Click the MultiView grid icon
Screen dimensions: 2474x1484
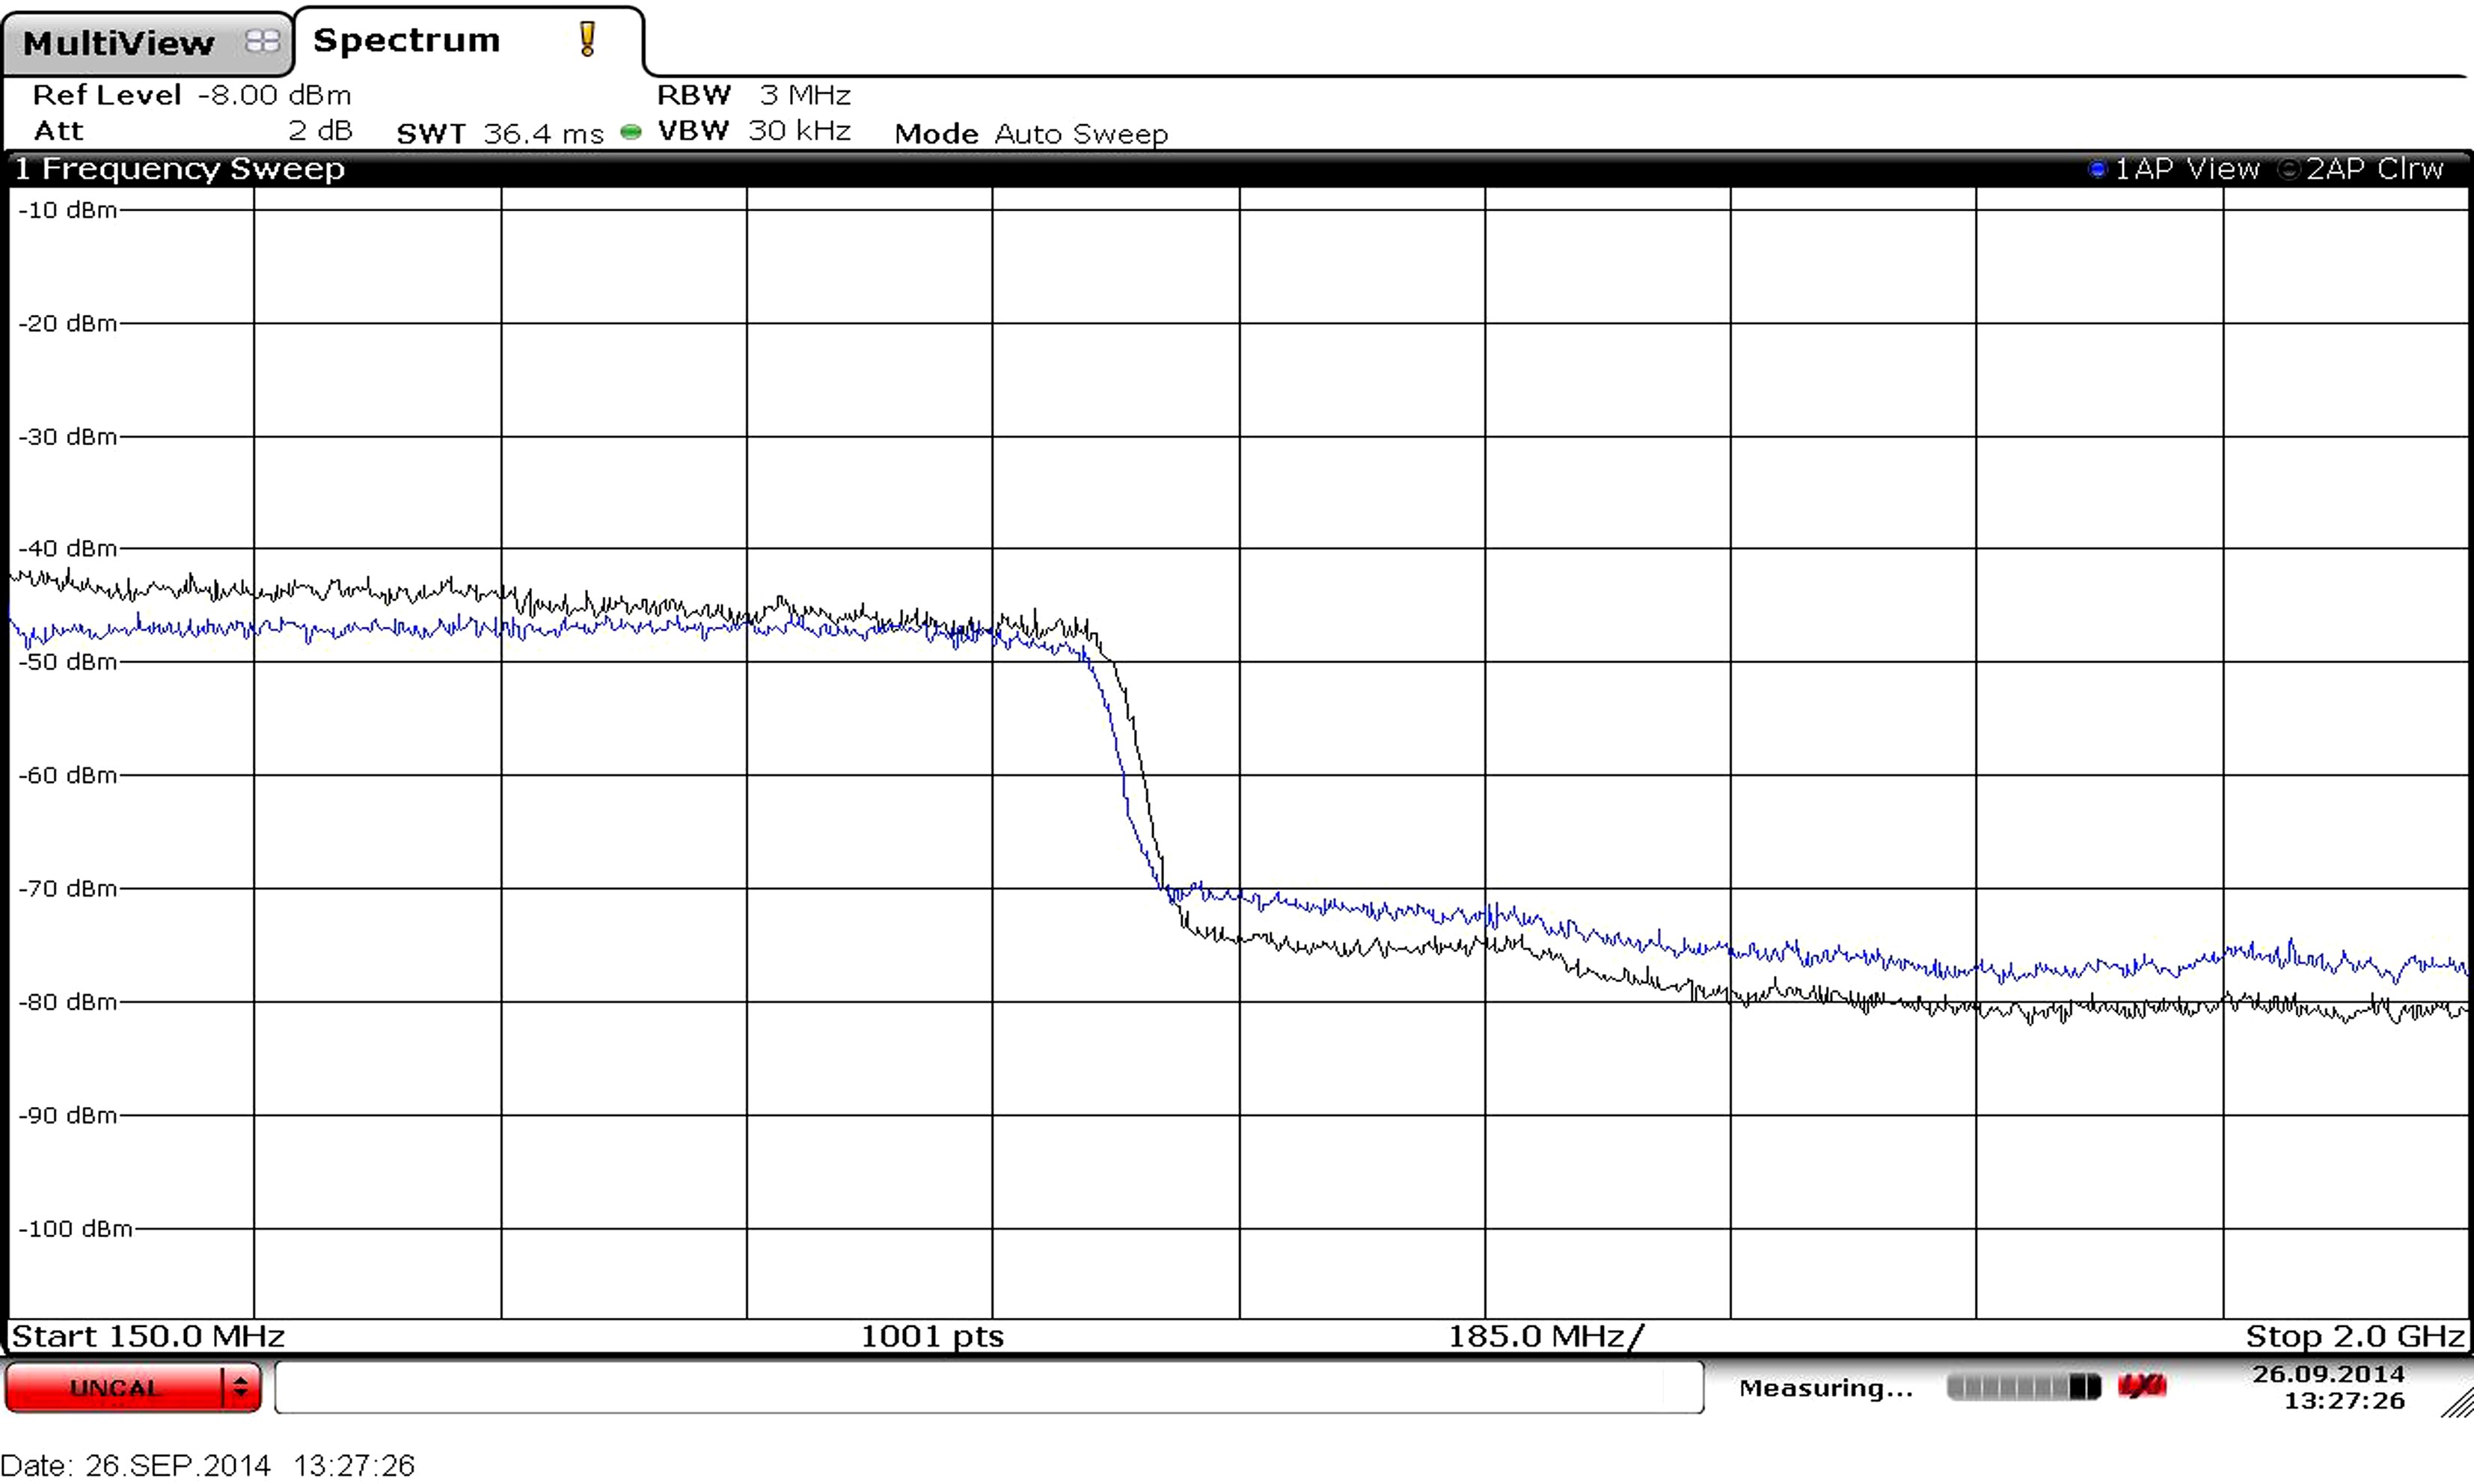click(x=262, y=41)
